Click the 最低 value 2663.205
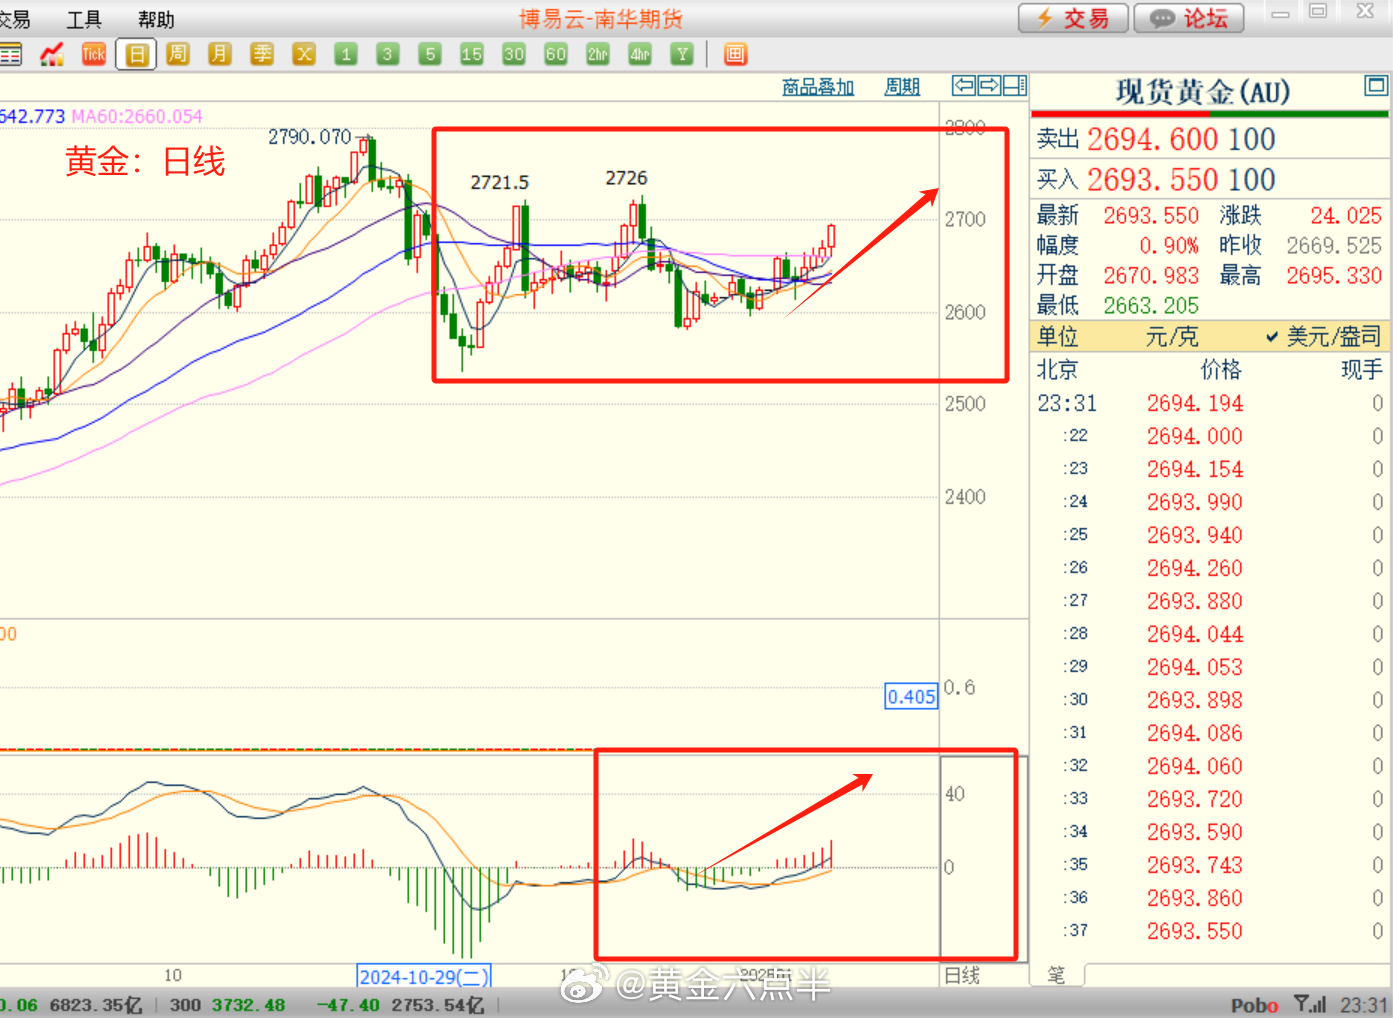 (x=1151, y=306)
